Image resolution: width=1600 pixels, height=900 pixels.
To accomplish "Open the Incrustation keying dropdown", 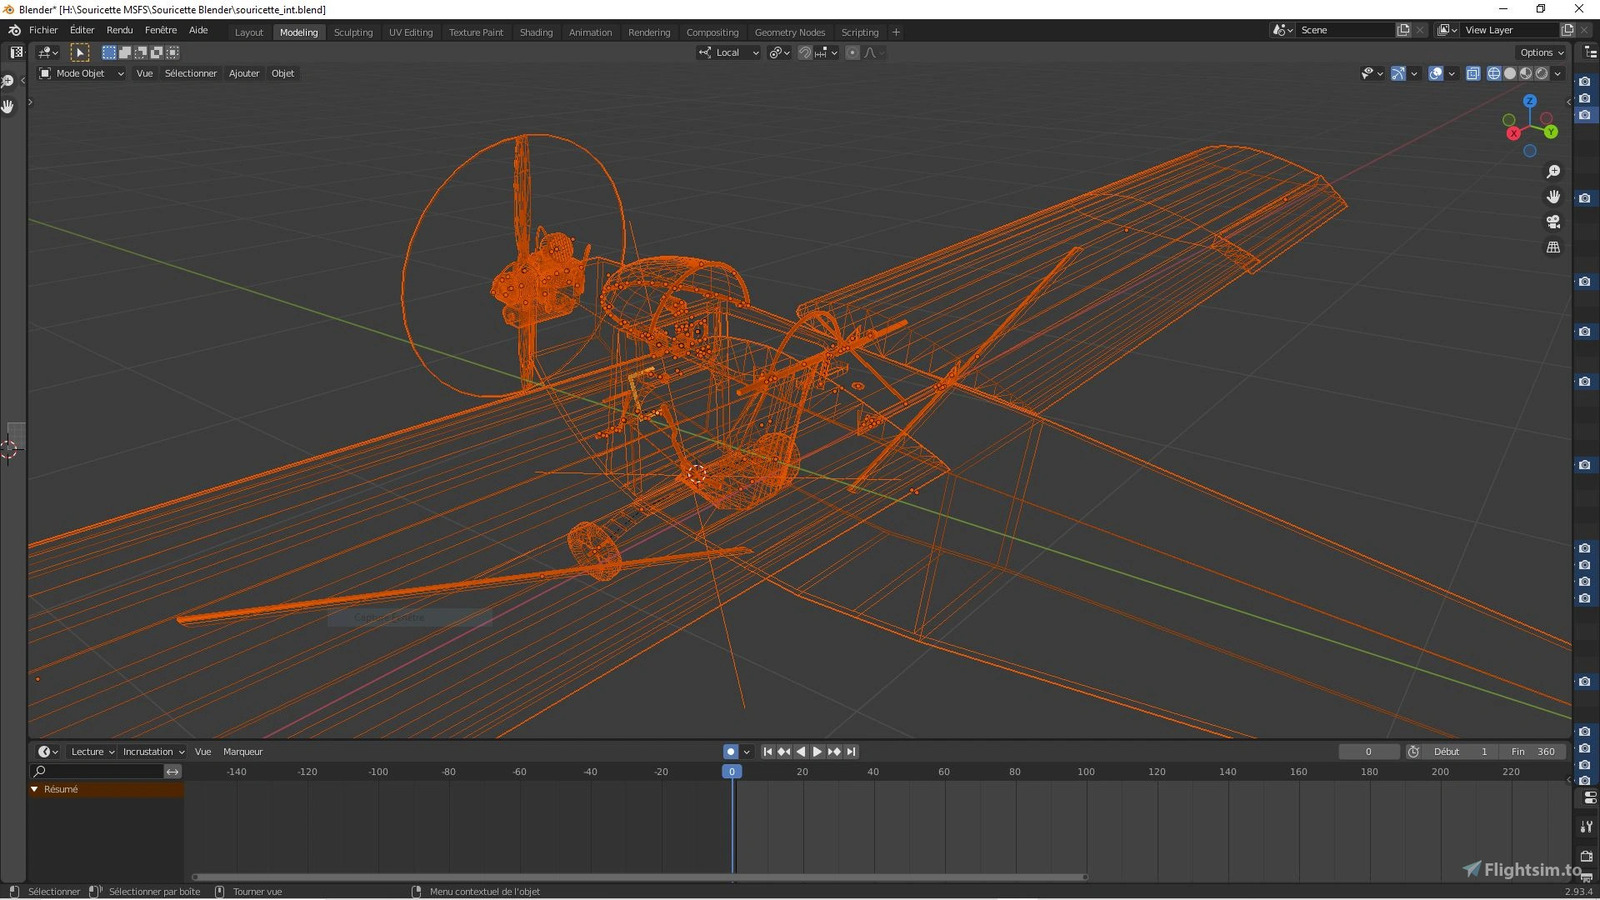I will (153, 752).
